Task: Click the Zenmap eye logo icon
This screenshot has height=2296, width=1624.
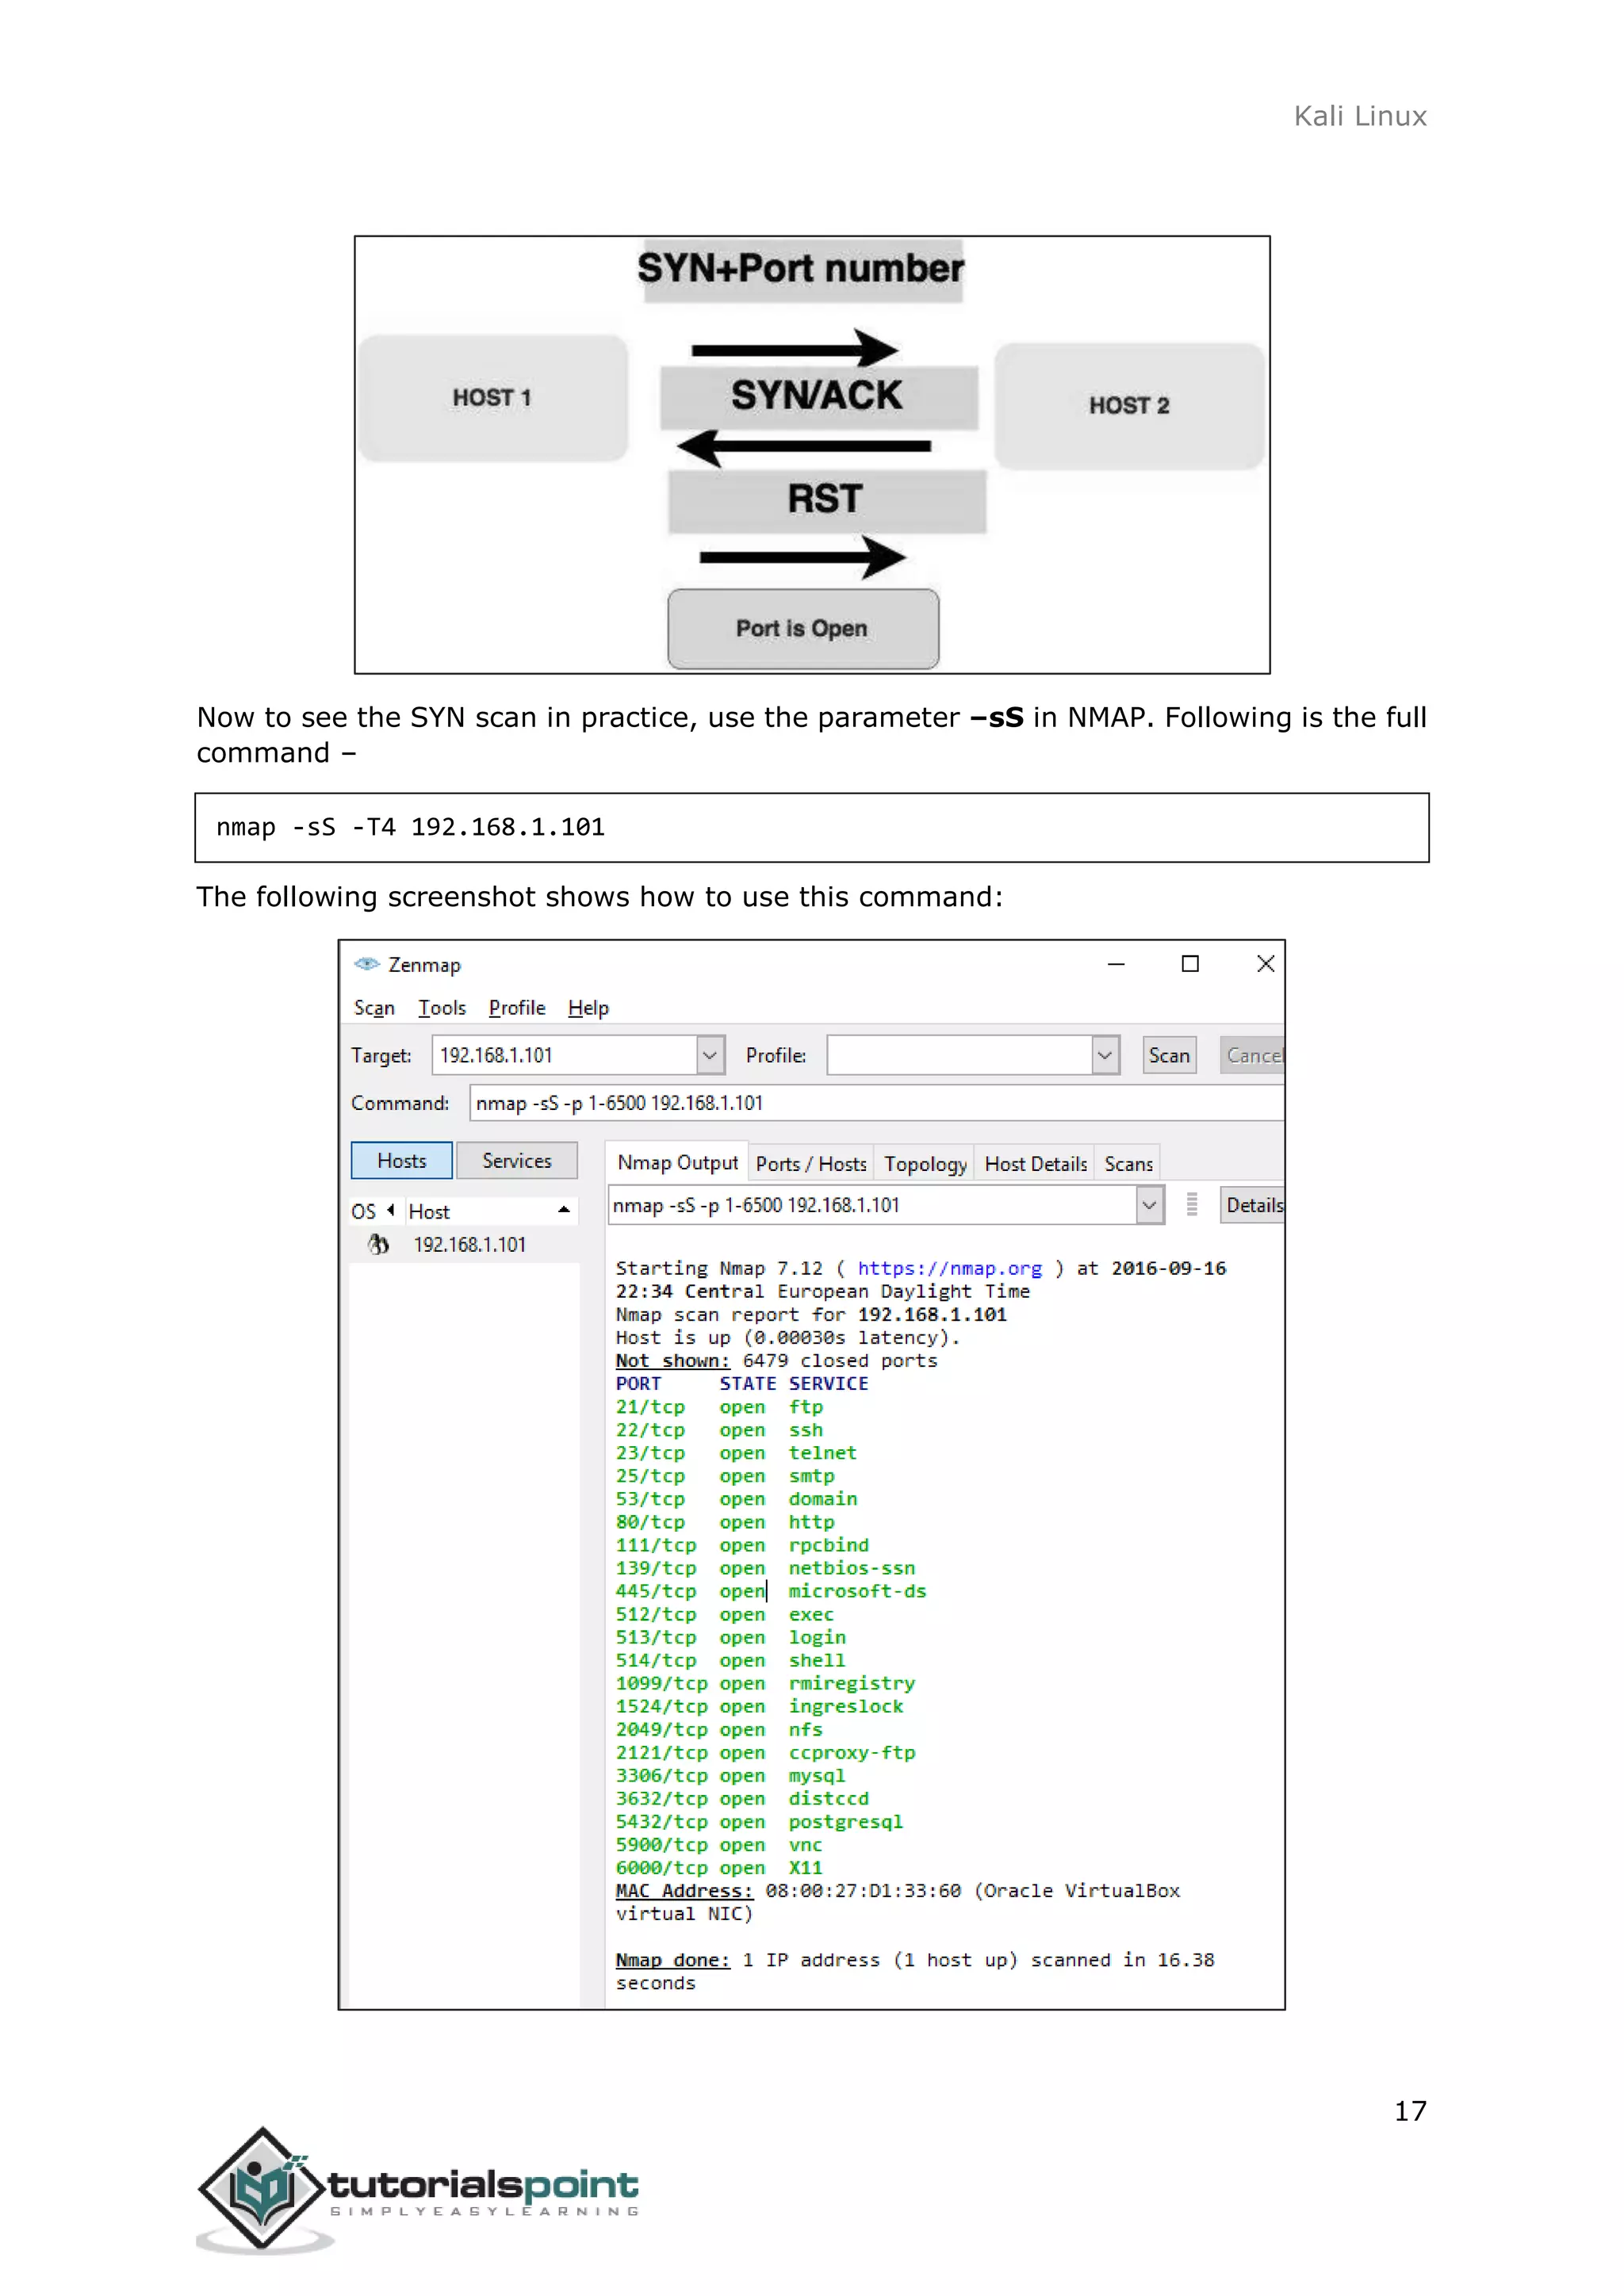Action: click(367, 964)
